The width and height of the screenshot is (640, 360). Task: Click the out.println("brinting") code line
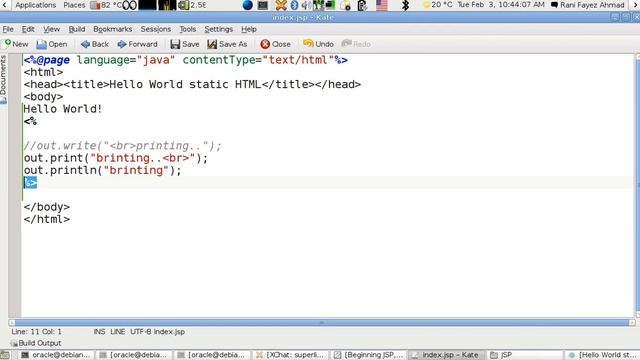pyautogui.click(x=102, y=171)
